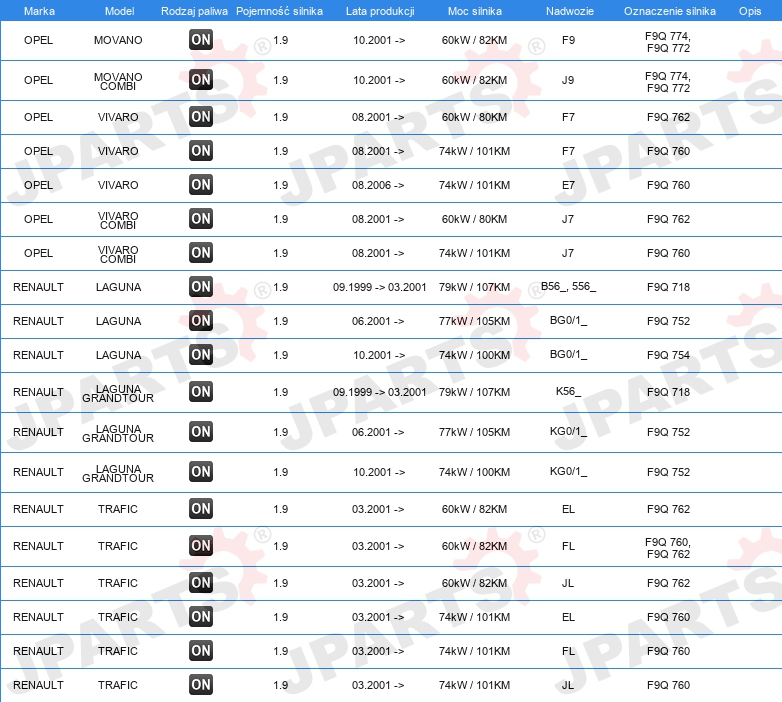Select the 06.2001 -> cell in Laguna BG0/1_ row
The image size is (782, 702).
click(378, 321)
